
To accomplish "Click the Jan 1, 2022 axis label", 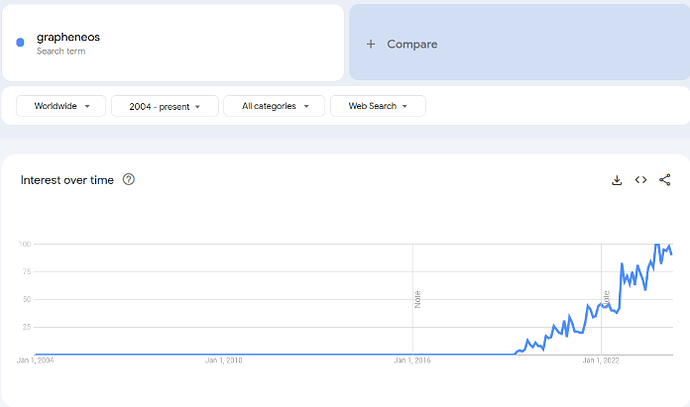I will pos(600,360).
